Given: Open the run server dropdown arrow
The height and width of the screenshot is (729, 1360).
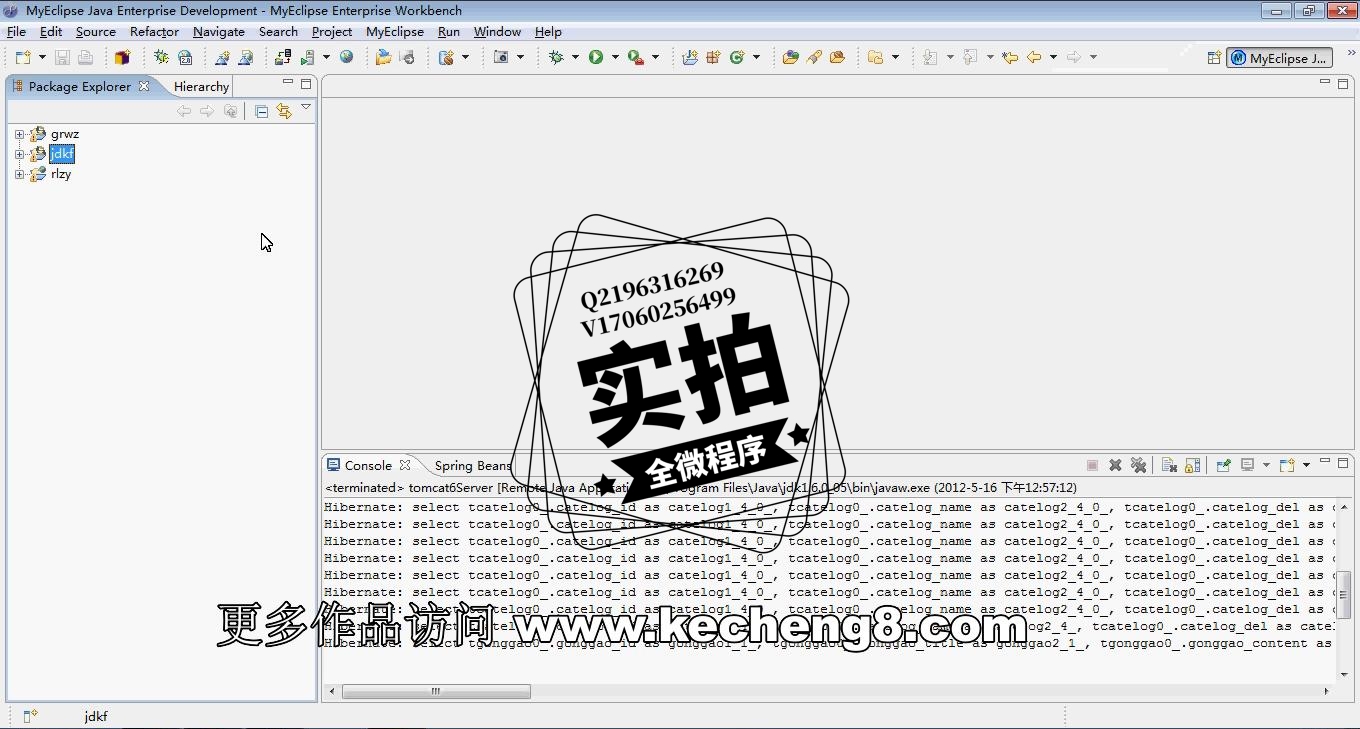Looking at the screenshot, I should (x=326, y=58).
